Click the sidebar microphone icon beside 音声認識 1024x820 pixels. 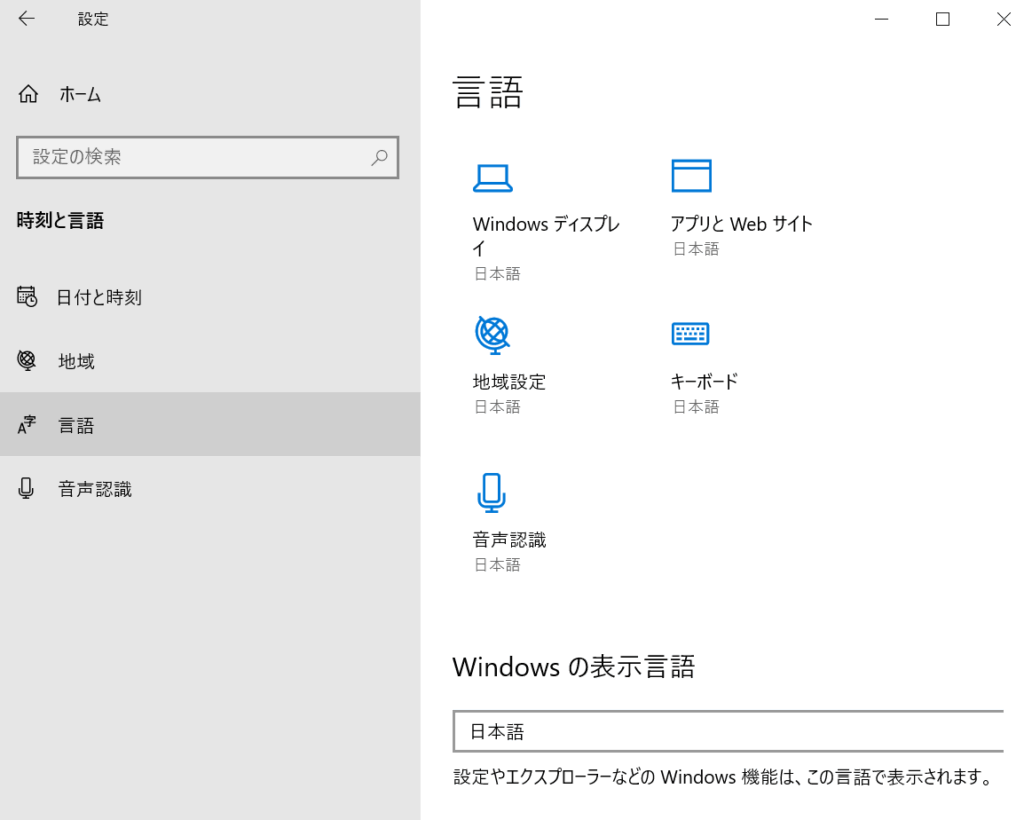[27, 489]
